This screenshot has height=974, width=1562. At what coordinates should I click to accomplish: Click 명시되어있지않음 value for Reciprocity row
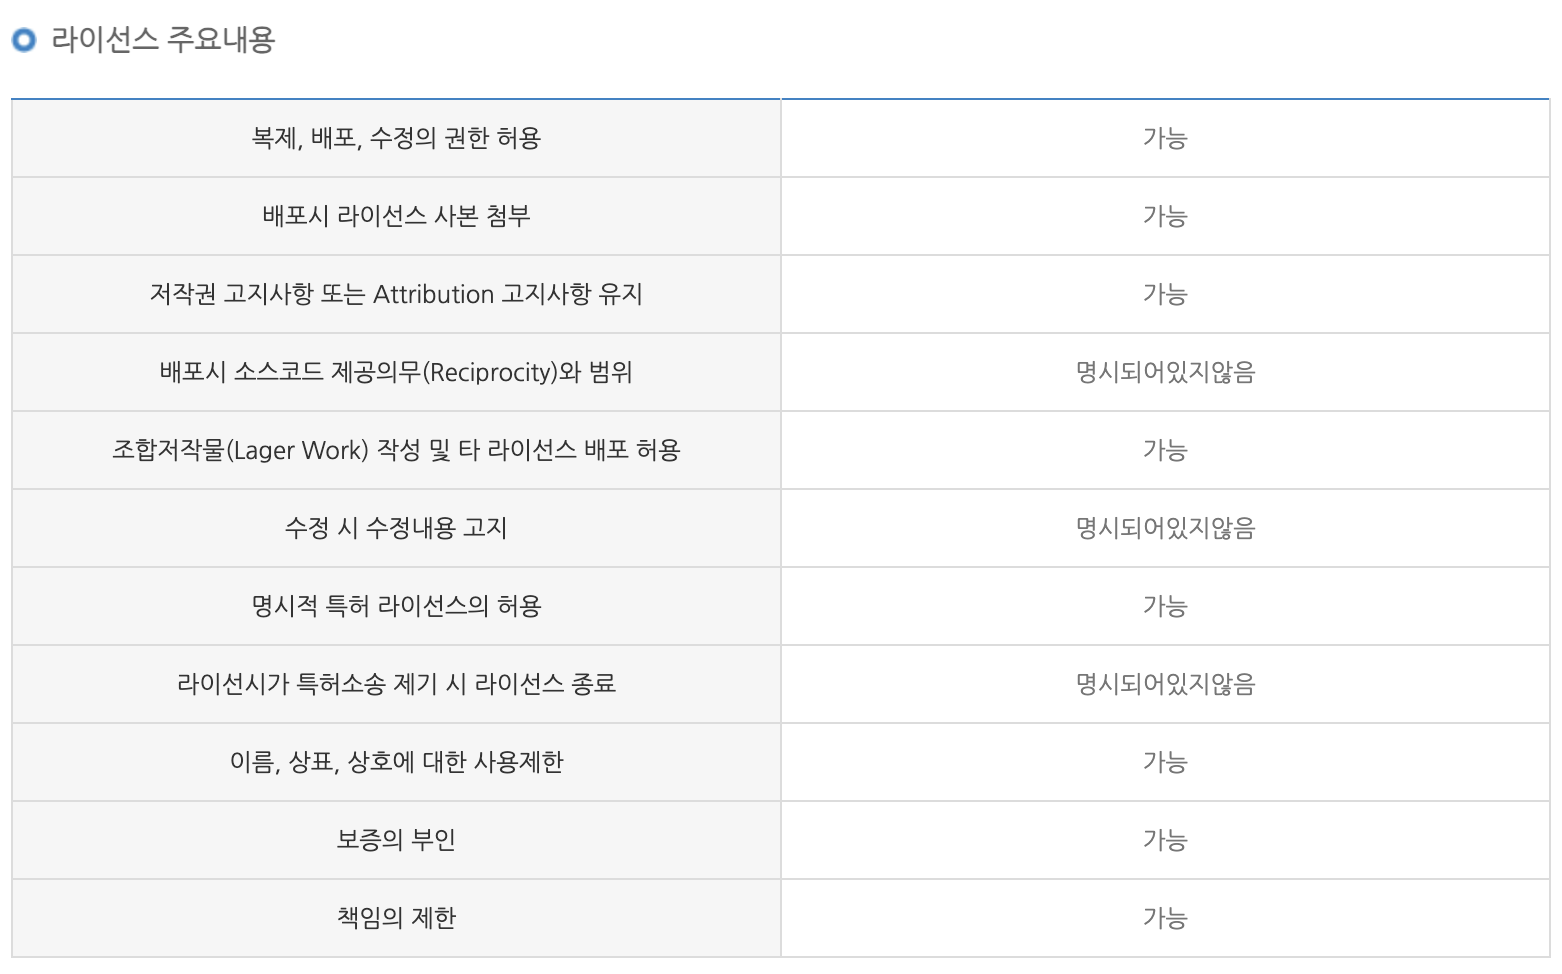pyautogui.click(x=1165, y=372)
